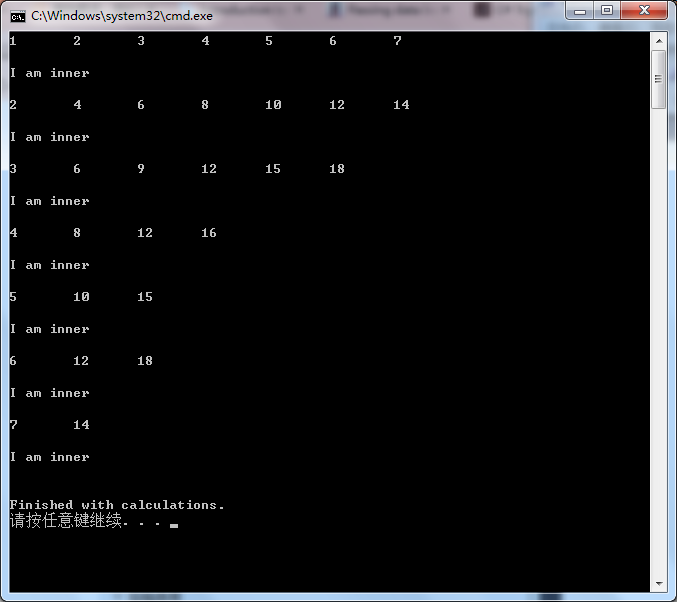Image resolution: width=677 pixels, height=602 pixels.
Task: Click the number 16 in the row starting with 4
Action: point(209,233)
